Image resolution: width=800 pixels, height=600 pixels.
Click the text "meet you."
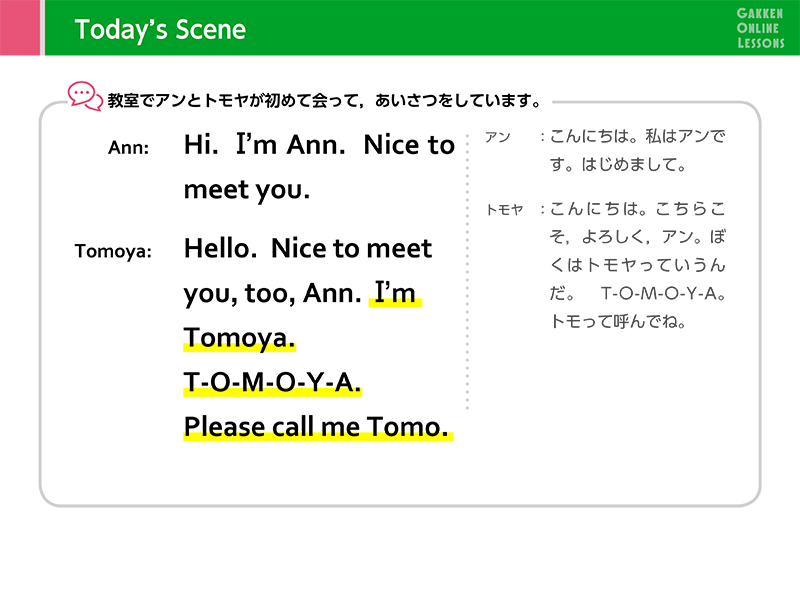click(x=247, y=190)
